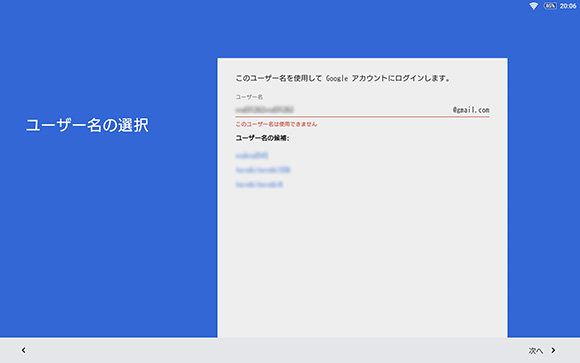Tap the forward chevron beside 次へ
Image resolution: width=580 pixels, height=363 pixels.
(x=553, y=350)
